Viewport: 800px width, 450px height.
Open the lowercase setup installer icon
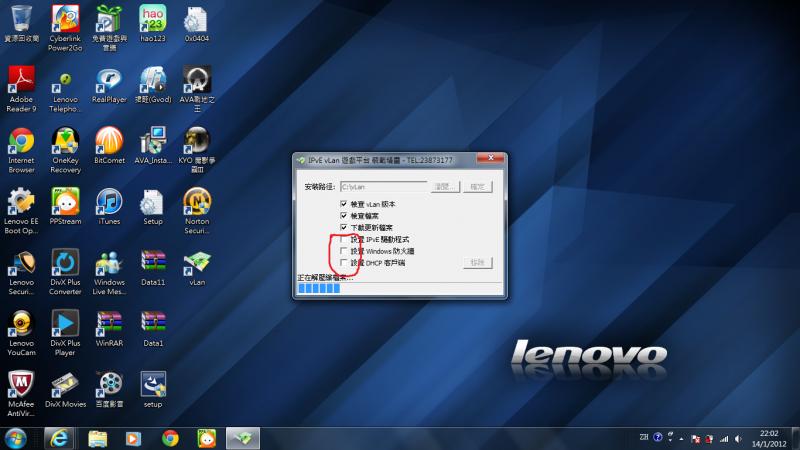tap(153, 389)
